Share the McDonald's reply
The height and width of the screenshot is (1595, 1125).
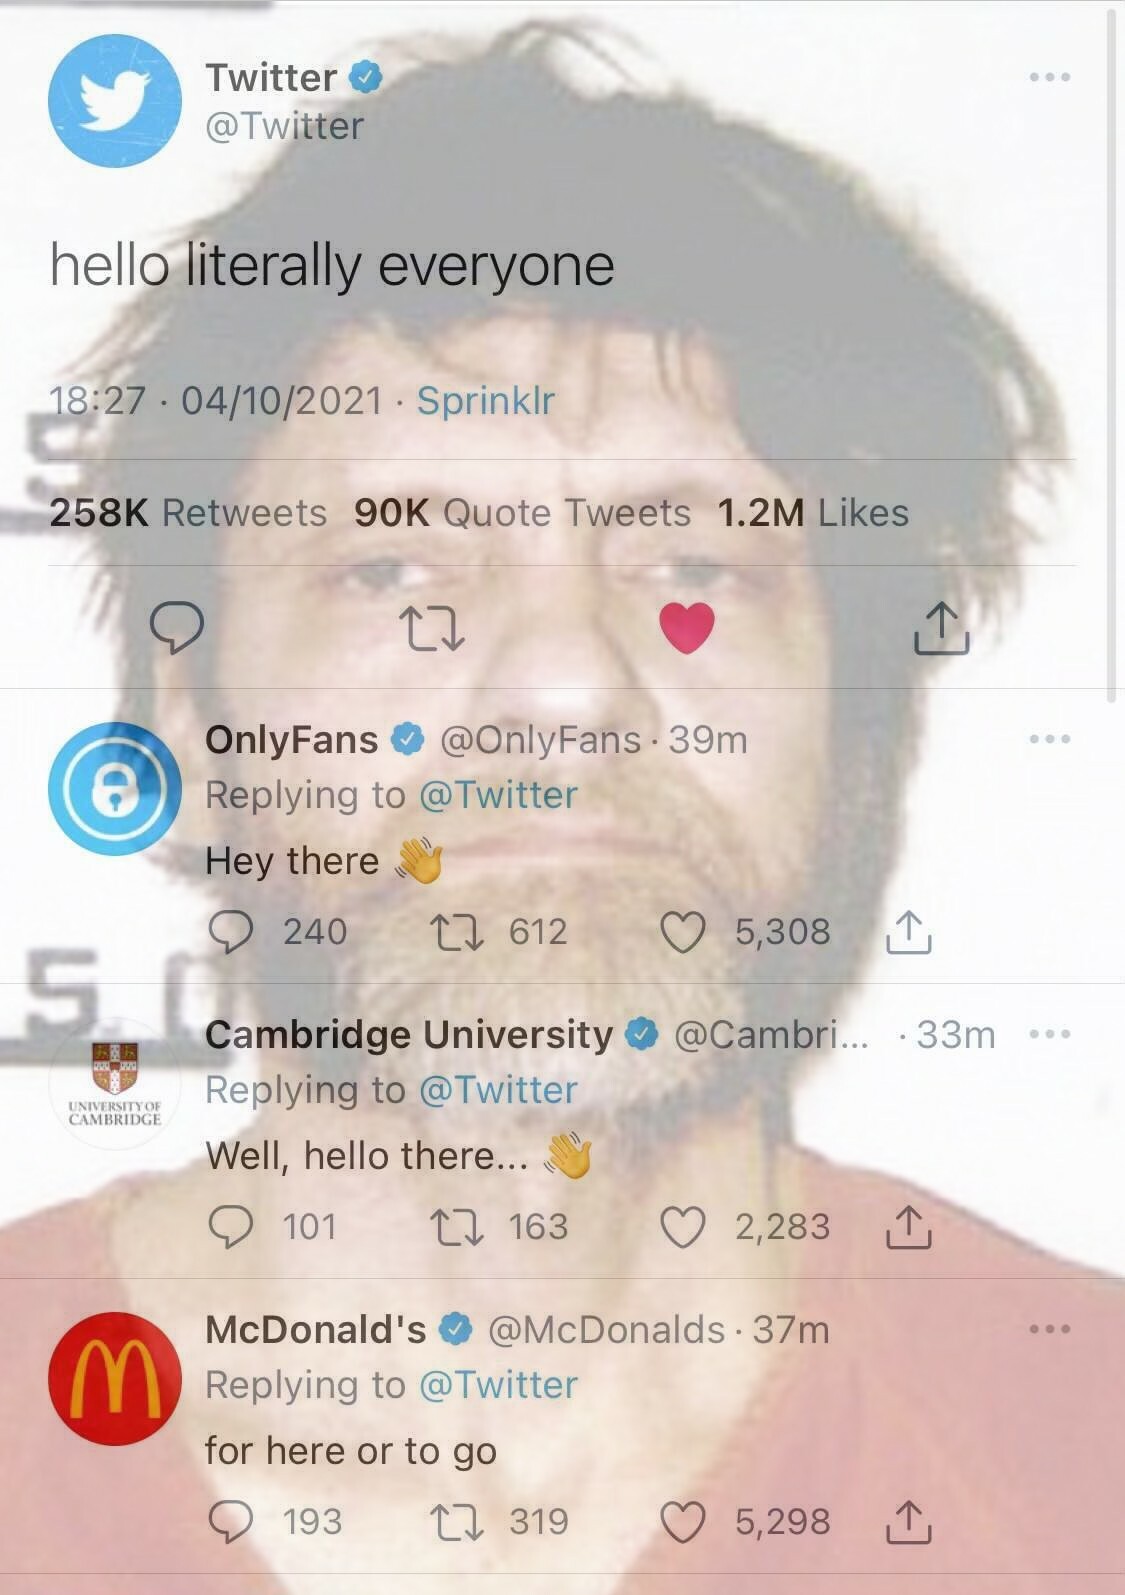[x=909, y=1521]
